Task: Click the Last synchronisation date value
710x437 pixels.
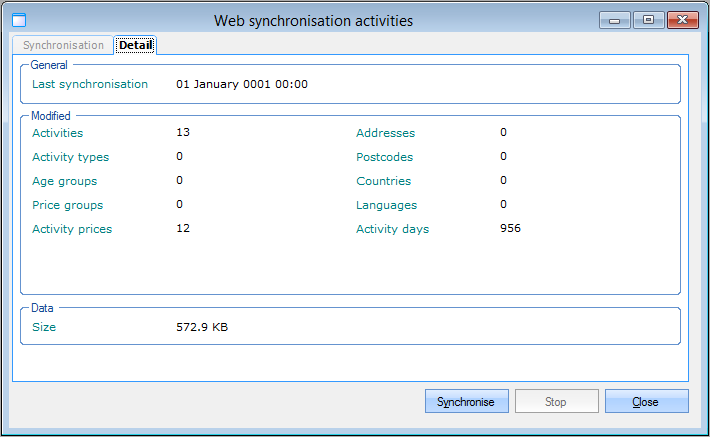Action: (241, 84)
